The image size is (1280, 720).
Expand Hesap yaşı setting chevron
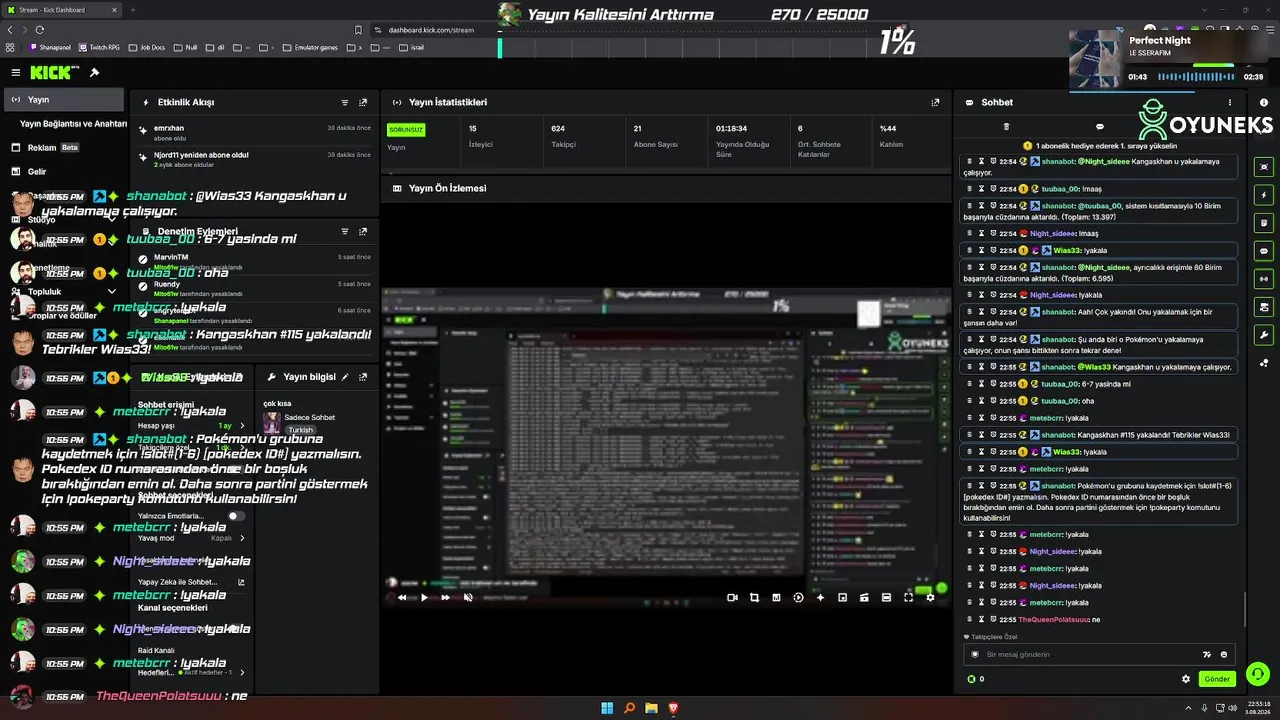[242, 426]
